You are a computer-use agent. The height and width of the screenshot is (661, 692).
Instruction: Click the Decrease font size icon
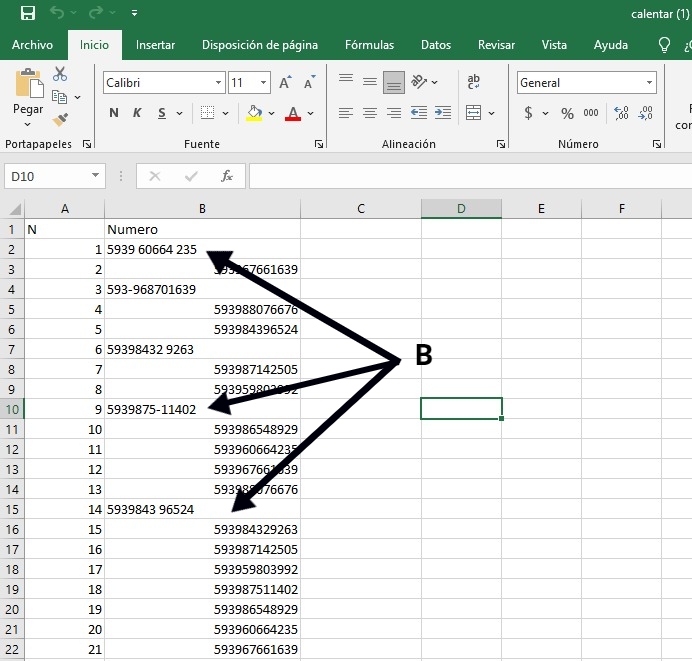pyautogui.click(x=310, y=82)
